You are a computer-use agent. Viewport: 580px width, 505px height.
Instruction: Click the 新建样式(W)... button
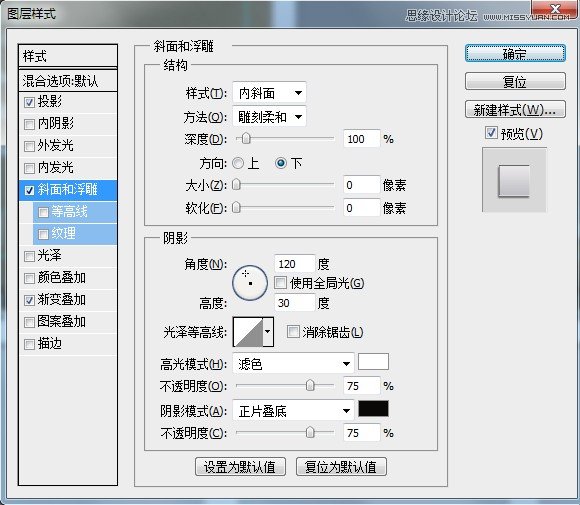coord(515,110)
